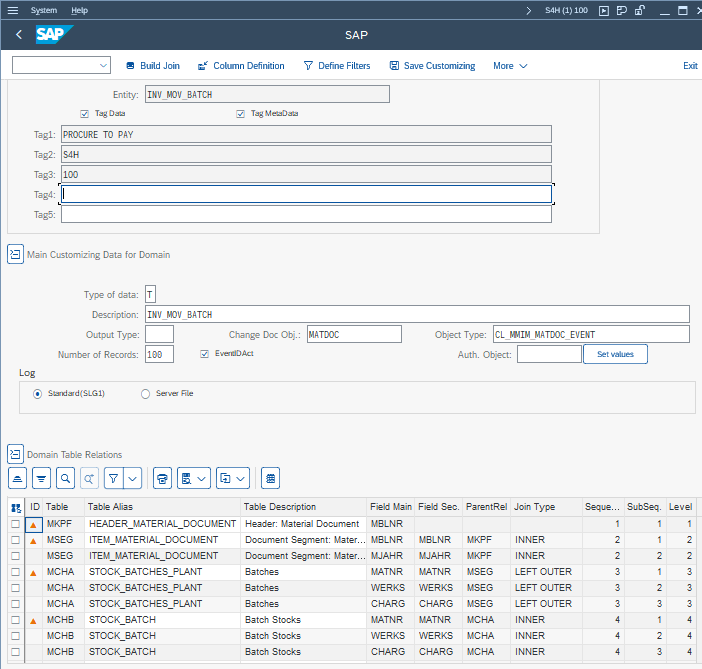This screenshot has width=702, height=669.
Task: Click the Find Next icon in table toolbar
Action: (89, 478)
